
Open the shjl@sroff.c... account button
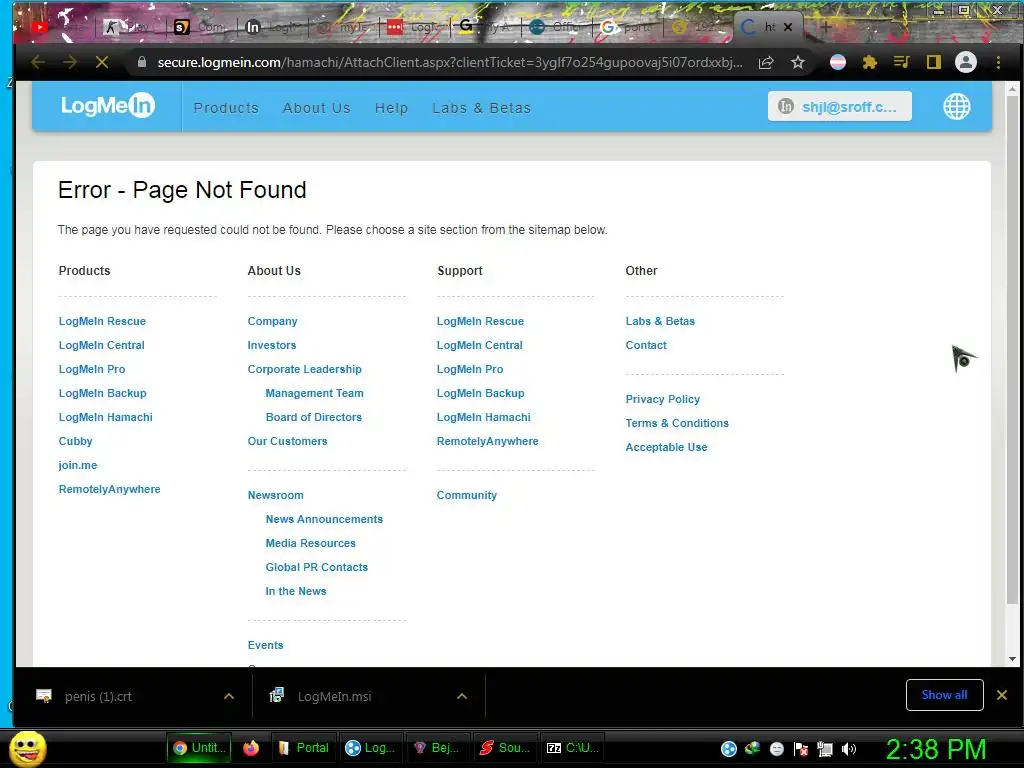click(x=840, y=106)
